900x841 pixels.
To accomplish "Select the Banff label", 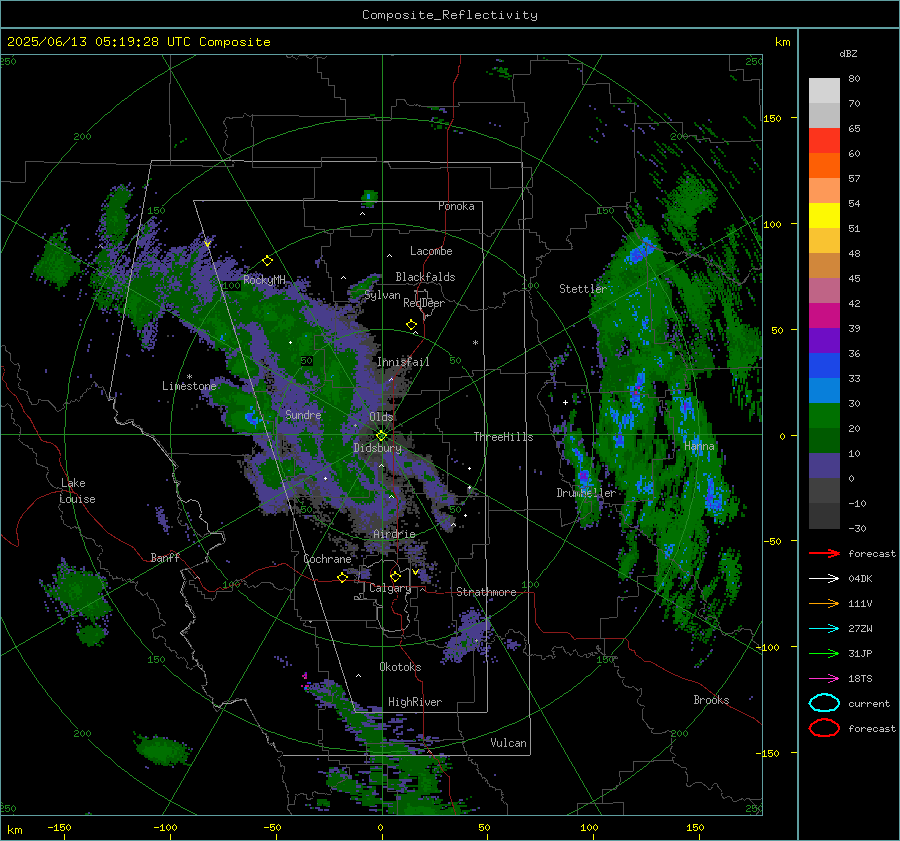I will 165,557.
